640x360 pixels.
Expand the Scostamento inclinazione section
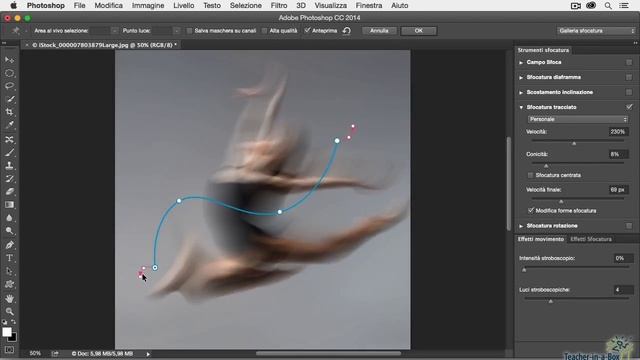521,92
